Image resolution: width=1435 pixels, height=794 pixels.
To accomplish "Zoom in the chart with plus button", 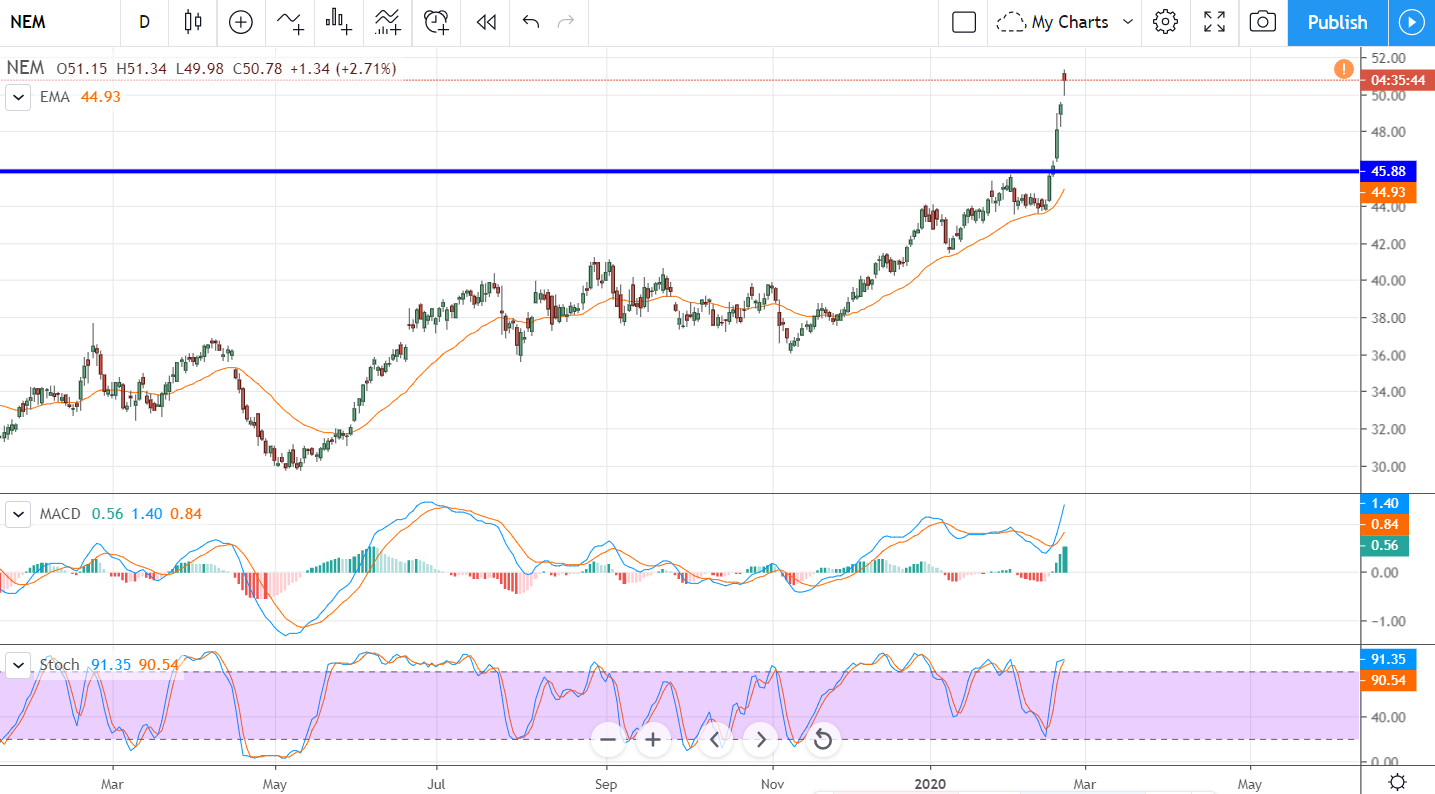I will (x=653, y=740).
